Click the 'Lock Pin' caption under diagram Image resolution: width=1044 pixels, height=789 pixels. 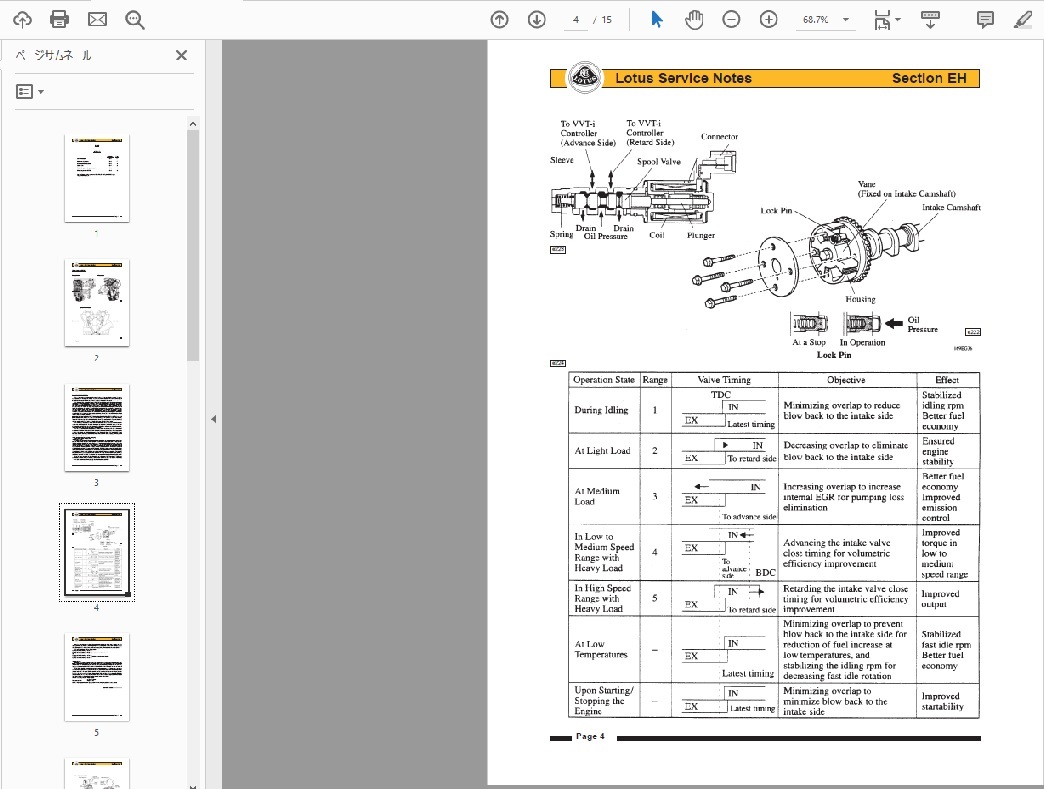pyautogui.click(x=834, y=355)
